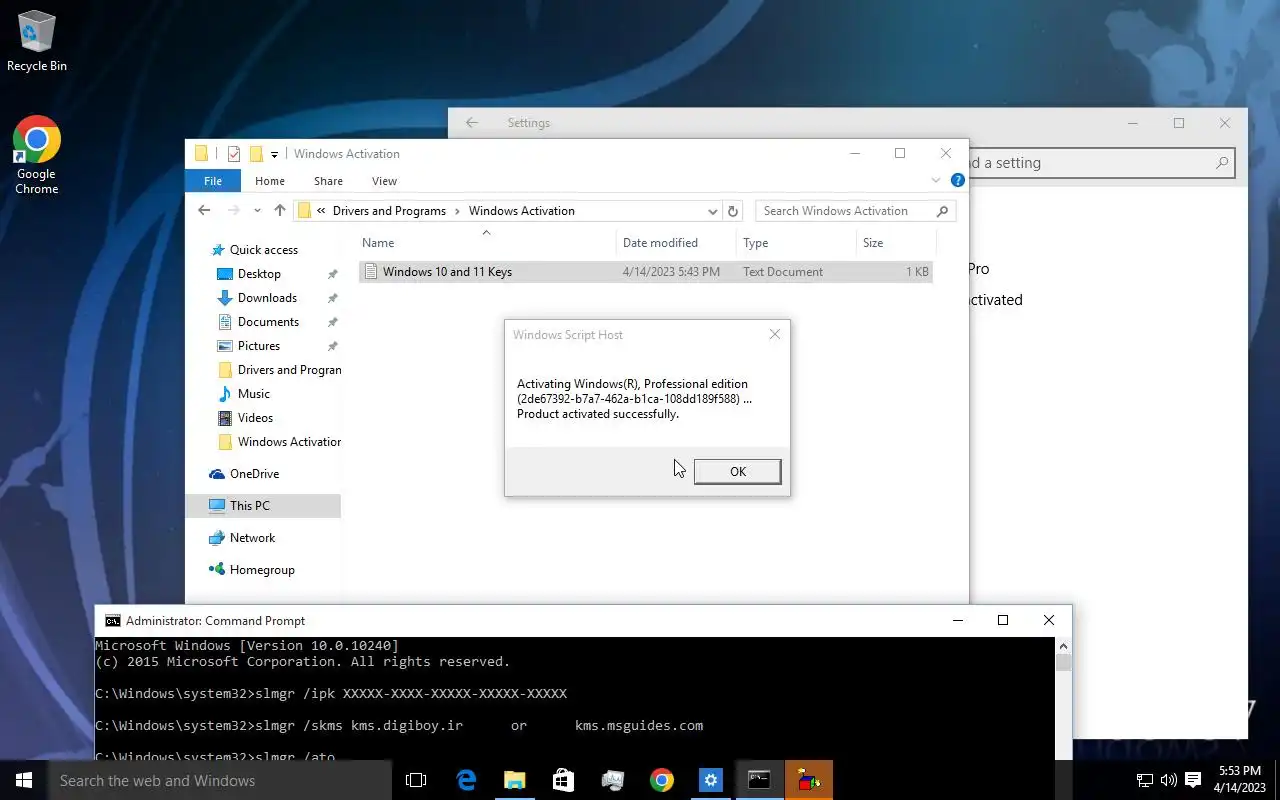
Task: Sort files by Date modified column
Action: (677, 243)
